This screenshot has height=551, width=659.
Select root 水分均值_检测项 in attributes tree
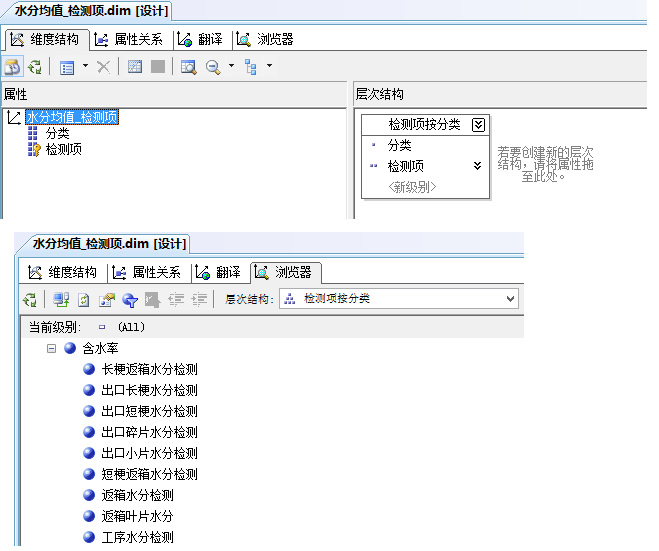coord(72,117)
